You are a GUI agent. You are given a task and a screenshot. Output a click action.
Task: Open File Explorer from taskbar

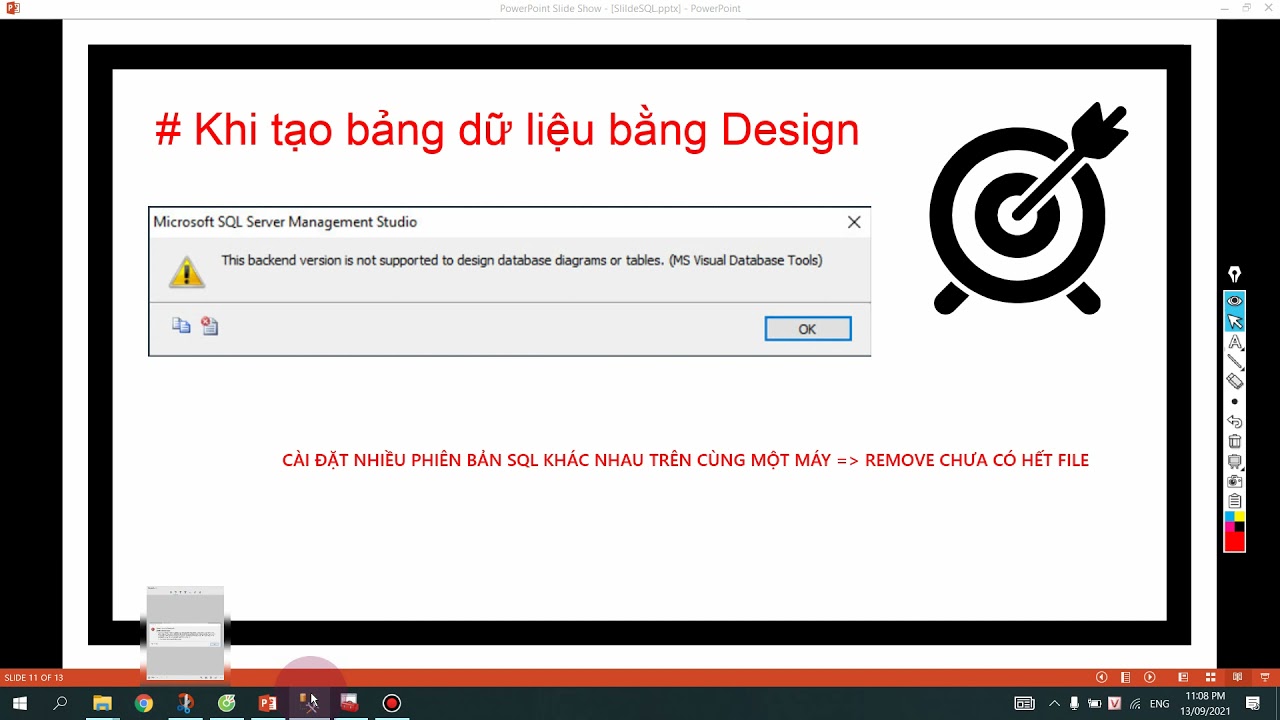102,703
